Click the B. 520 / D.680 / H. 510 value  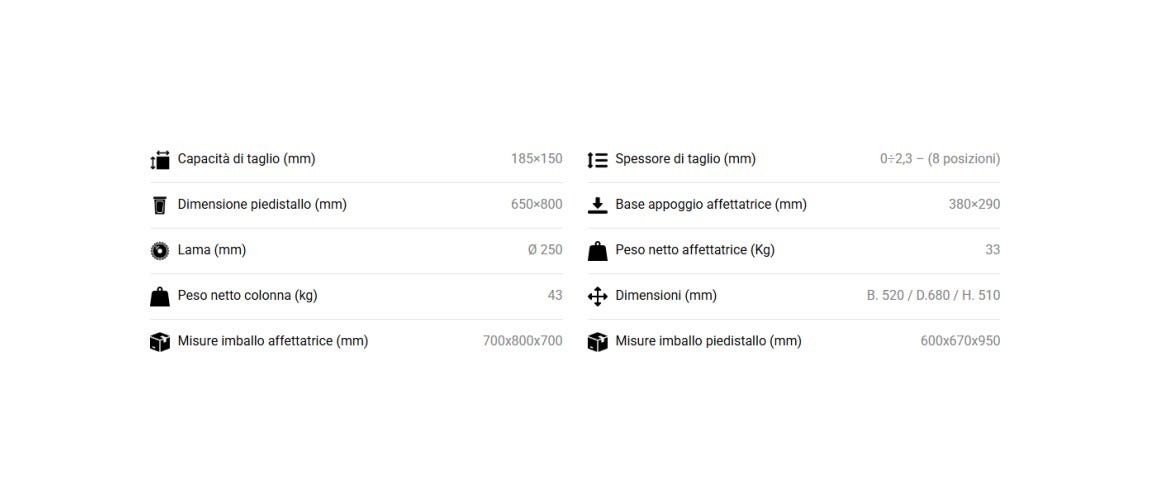click(934, 295)
